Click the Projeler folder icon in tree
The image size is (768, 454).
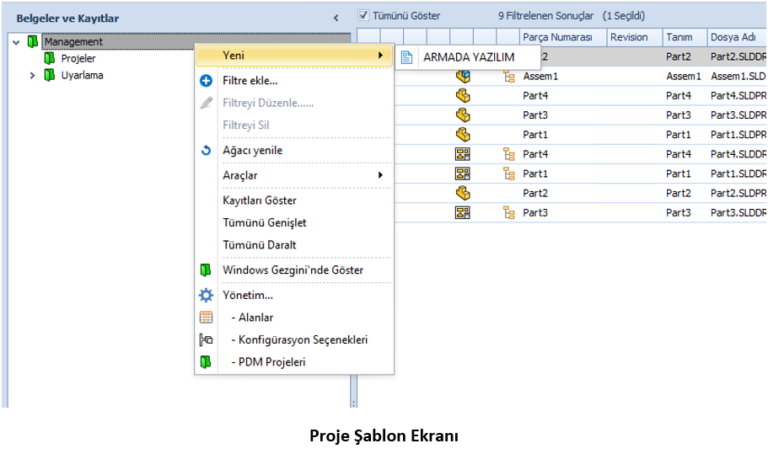pos(49,59)
